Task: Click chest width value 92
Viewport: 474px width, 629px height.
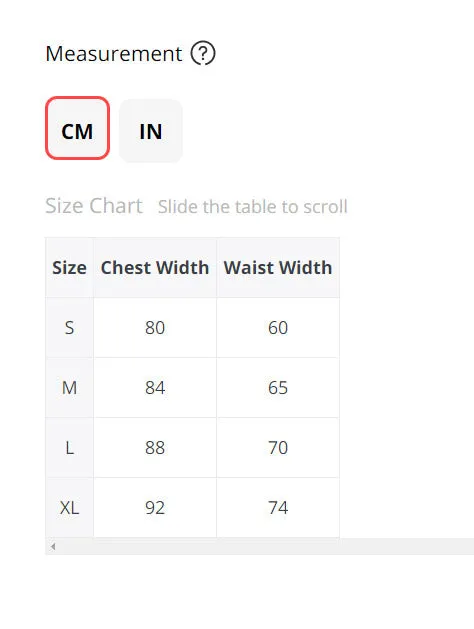Action: 155,508
